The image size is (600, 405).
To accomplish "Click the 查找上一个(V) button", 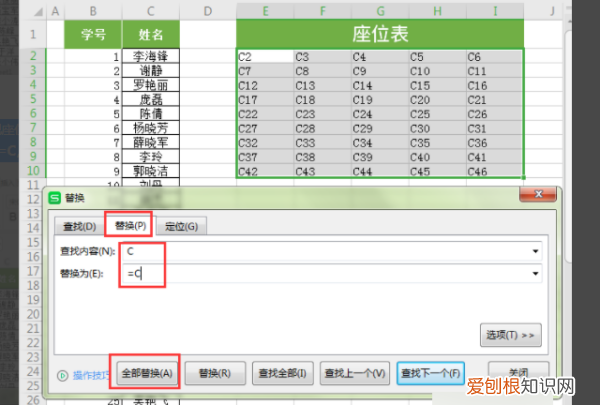I will [355, 373].
